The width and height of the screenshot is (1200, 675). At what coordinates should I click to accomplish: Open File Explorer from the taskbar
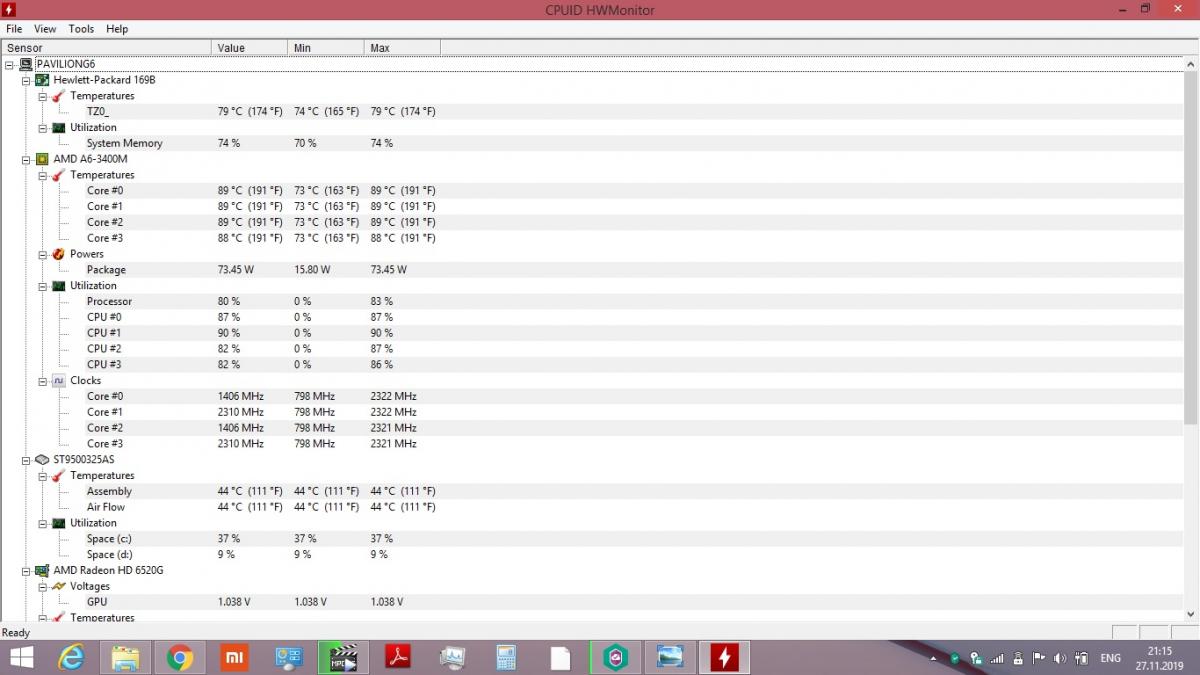pos(126,657)
